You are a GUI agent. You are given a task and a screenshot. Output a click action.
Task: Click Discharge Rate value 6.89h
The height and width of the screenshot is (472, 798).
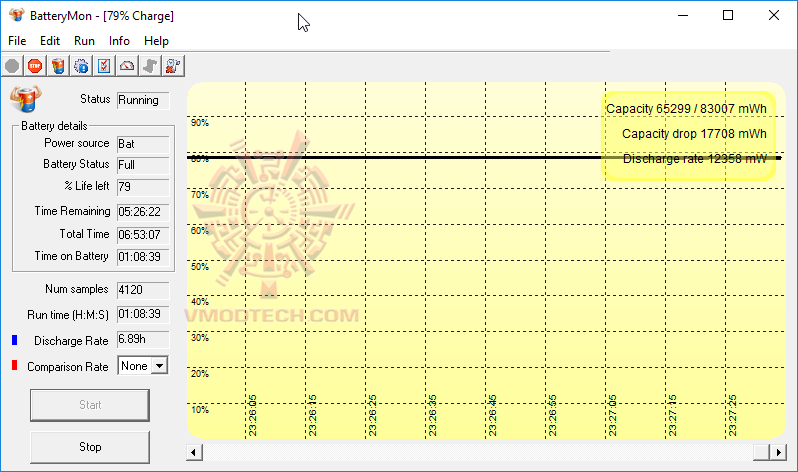coord(143,340)
